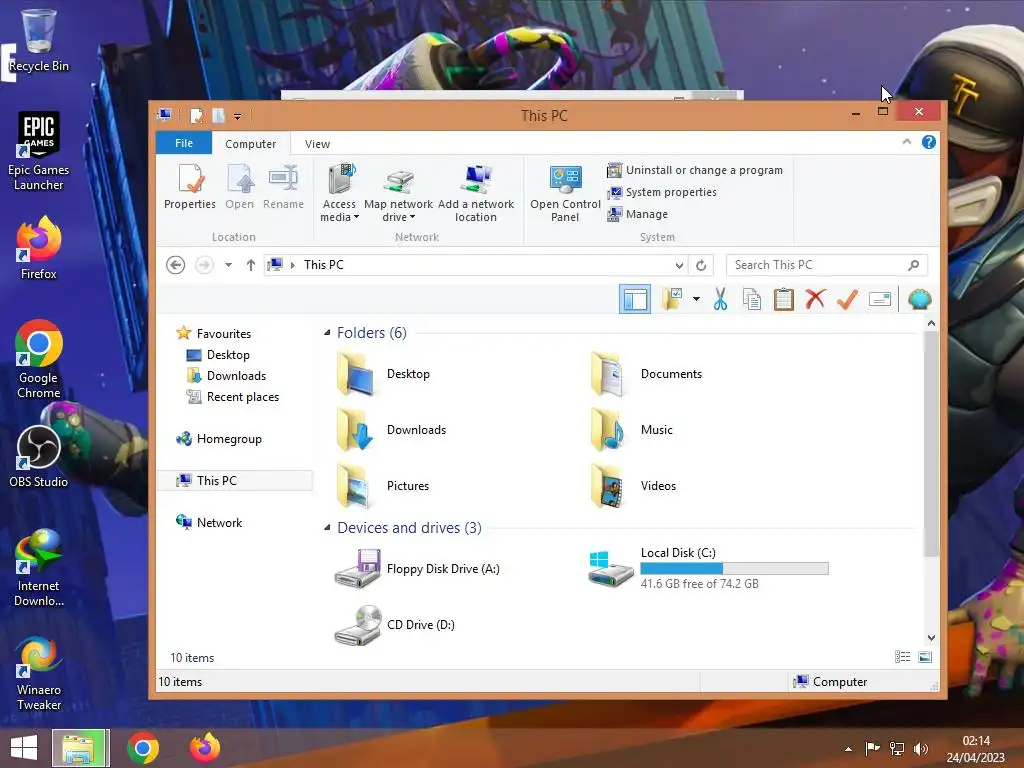The width and height of the screenshot is (1024, 768).
Task: Click the Search This PC field
Action: [x=826, y=264]
